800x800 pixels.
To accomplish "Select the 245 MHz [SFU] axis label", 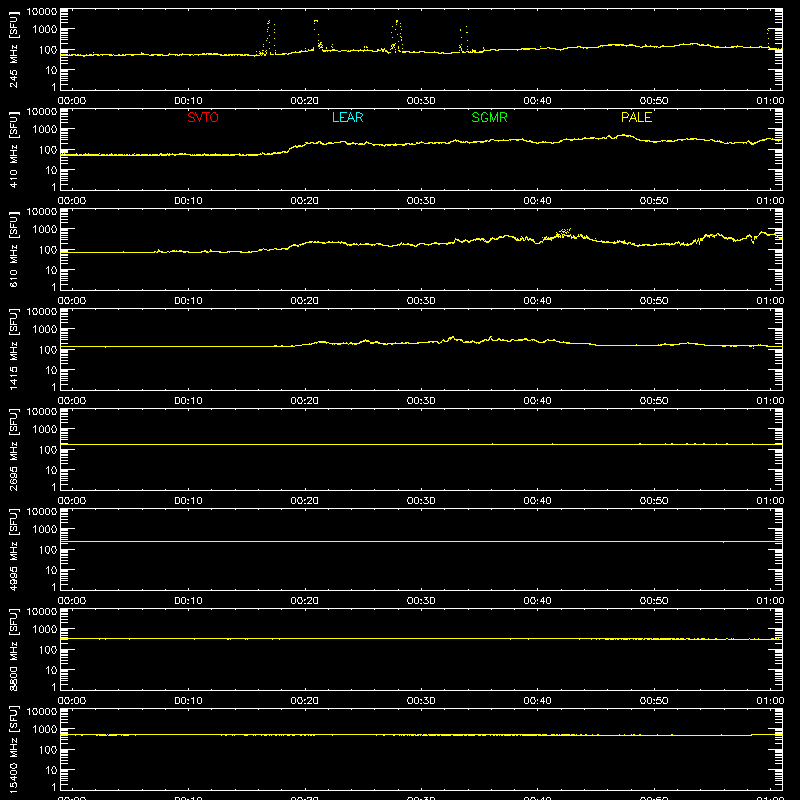I will (13, 49).
